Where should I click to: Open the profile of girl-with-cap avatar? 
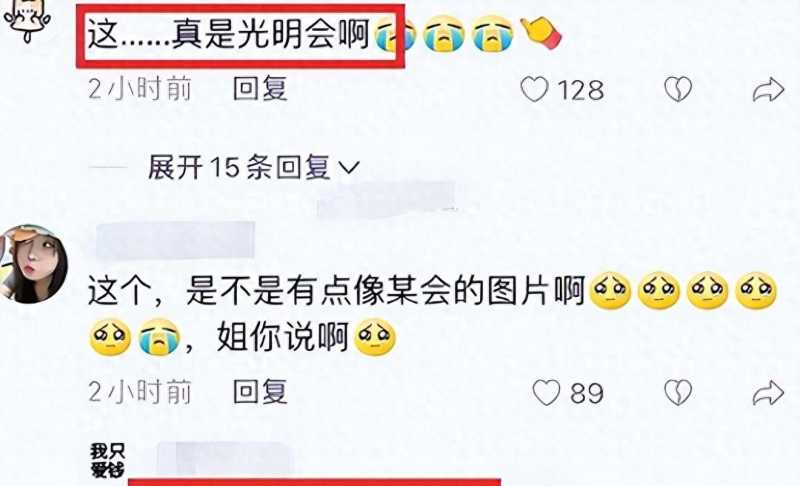point(33,264)
